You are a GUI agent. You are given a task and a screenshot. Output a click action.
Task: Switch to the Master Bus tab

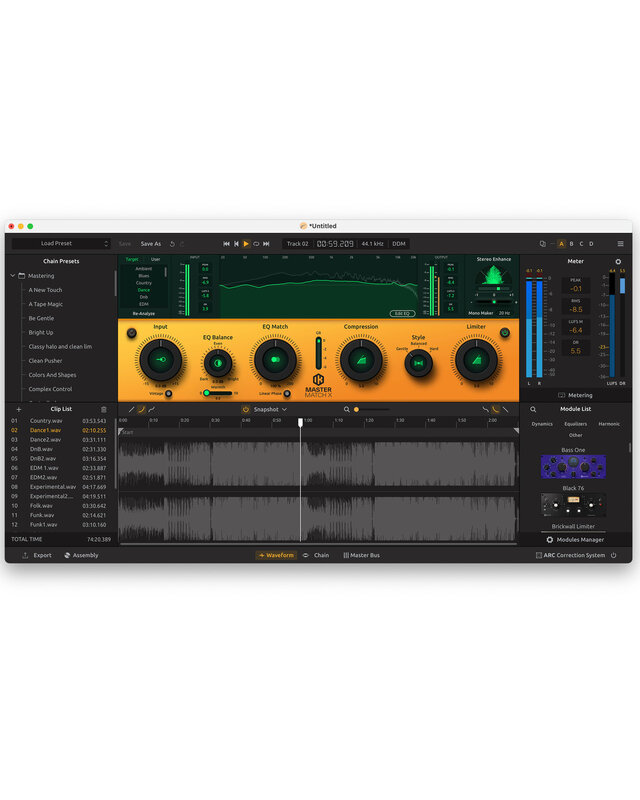pyautogui.click(x=361, y=555)
